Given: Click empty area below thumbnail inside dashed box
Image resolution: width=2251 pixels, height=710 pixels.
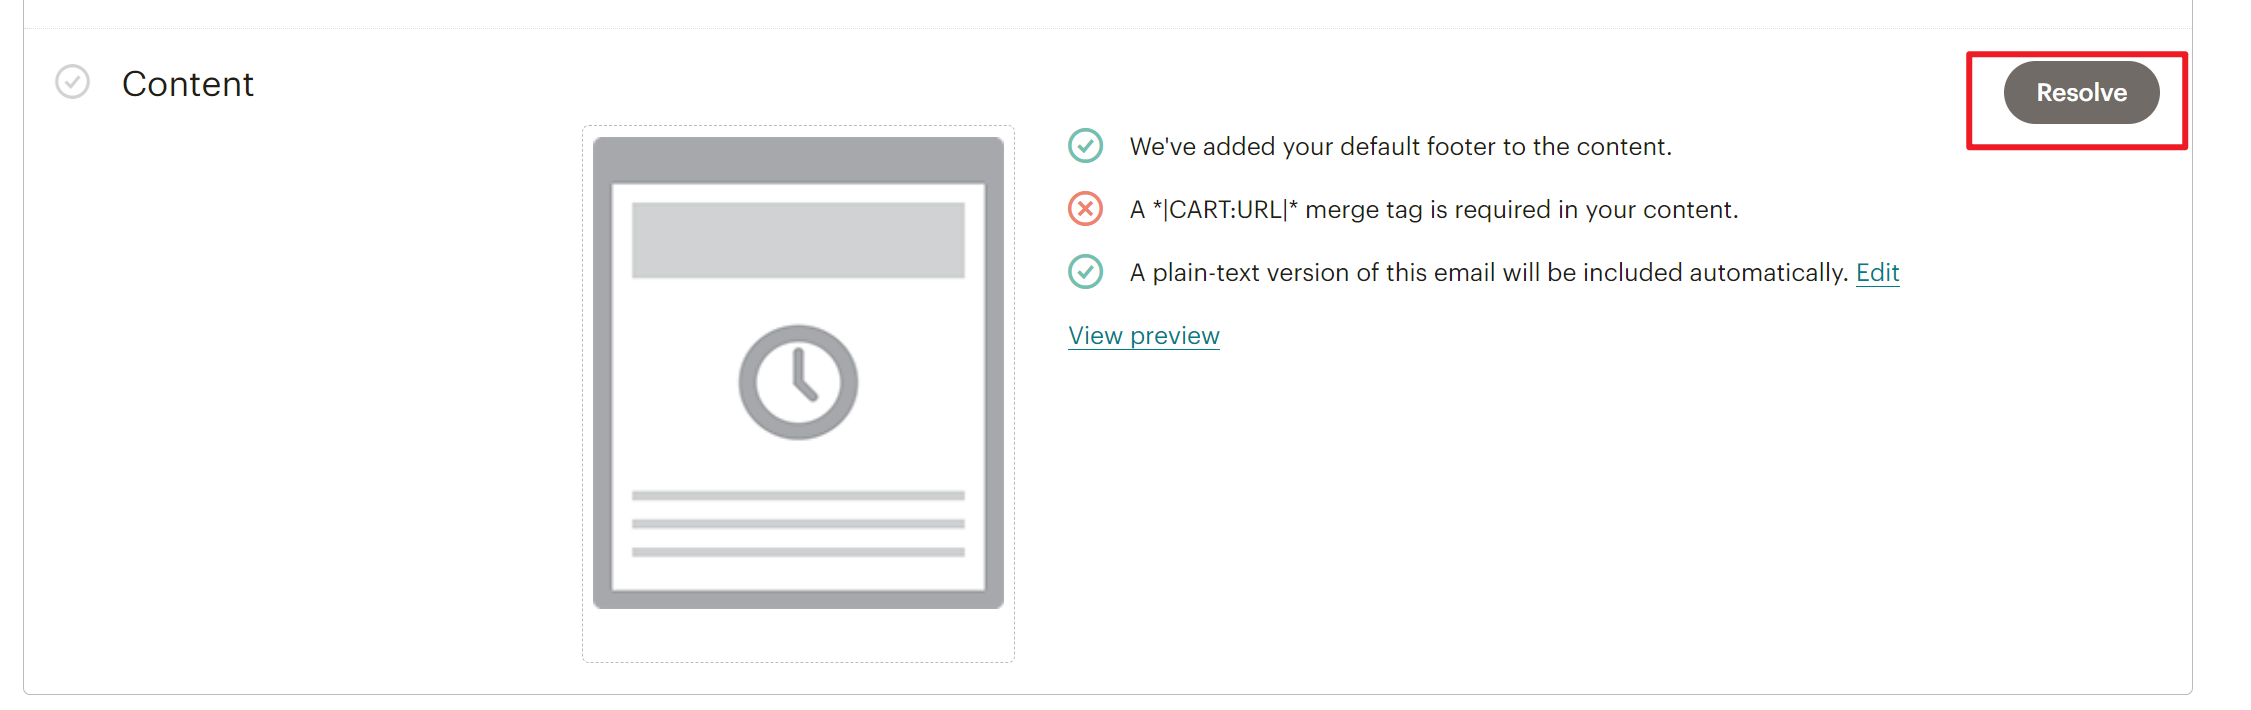Looking at the screenshot, I should pyautogui.click(x=797, y=636).
